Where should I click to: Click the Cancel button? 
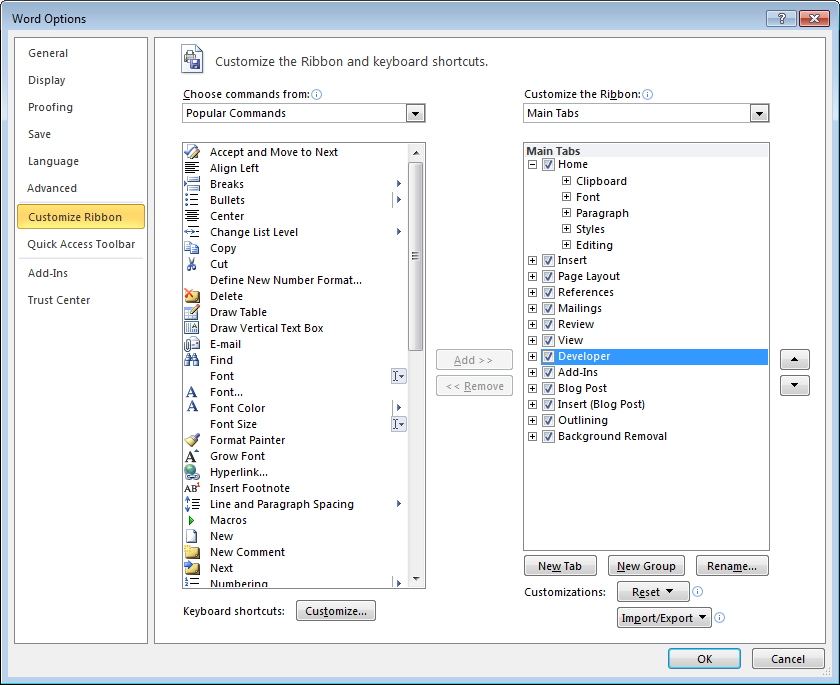(788, 659)
